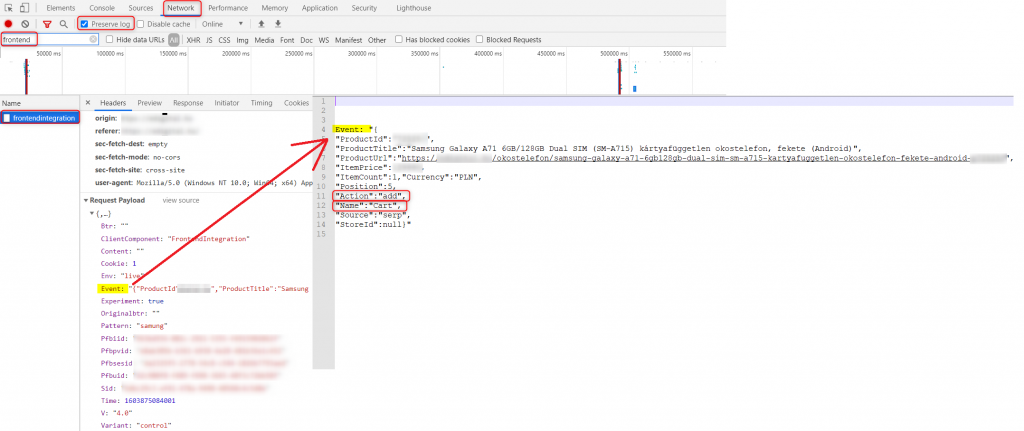Select the user-agent header row
This screenshot has height=431, width=1024.
[203, 182]
